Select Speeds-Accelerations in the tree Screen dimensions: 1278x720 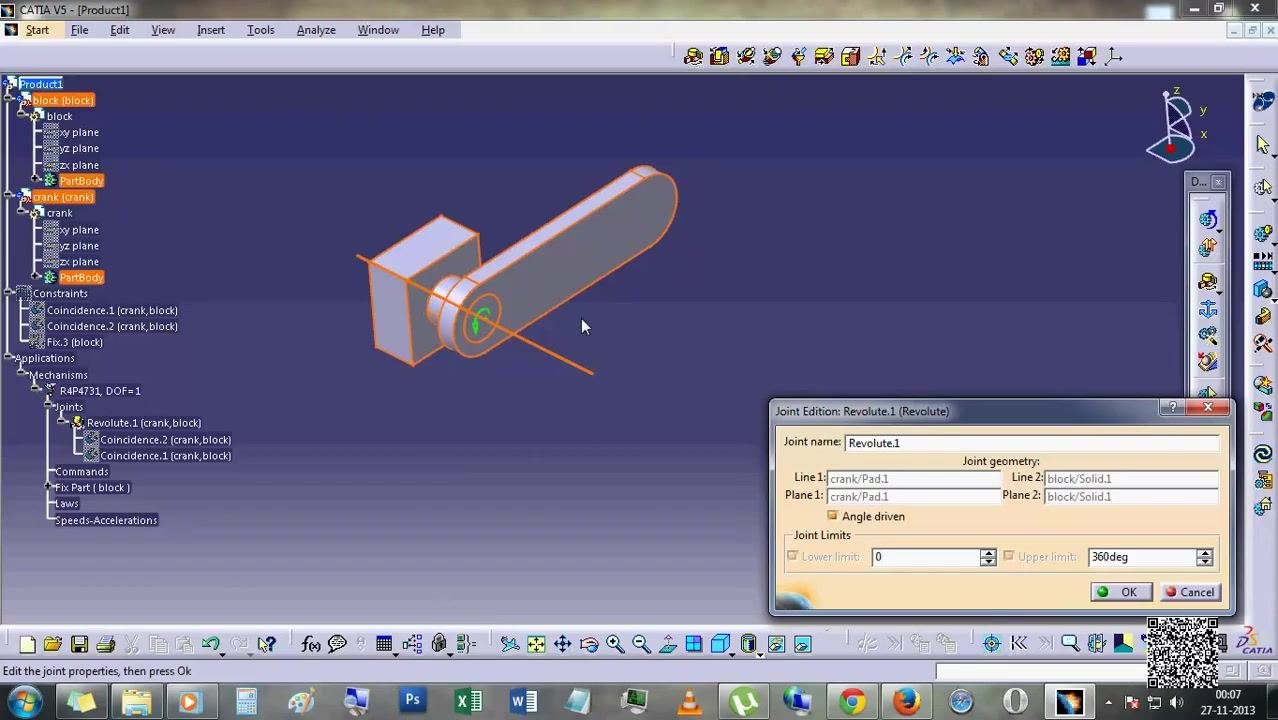tap(105, 520)
